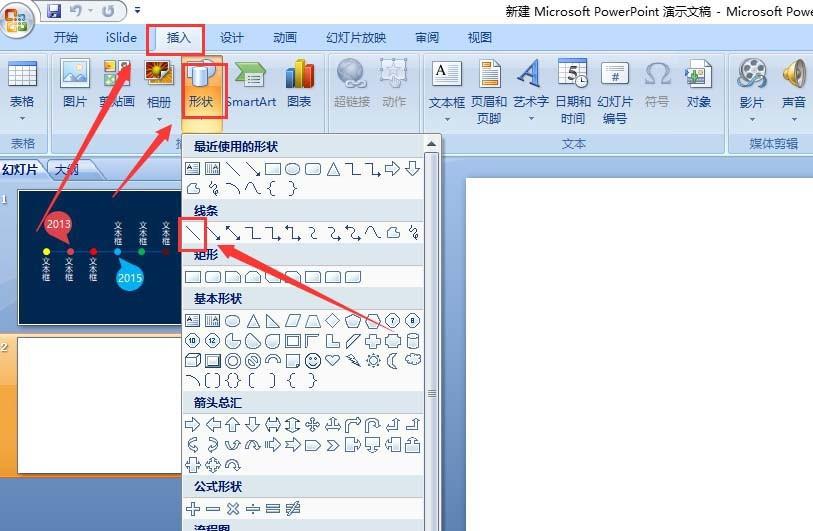Choose the heart shape in 基本形状

tap(333, 360)
